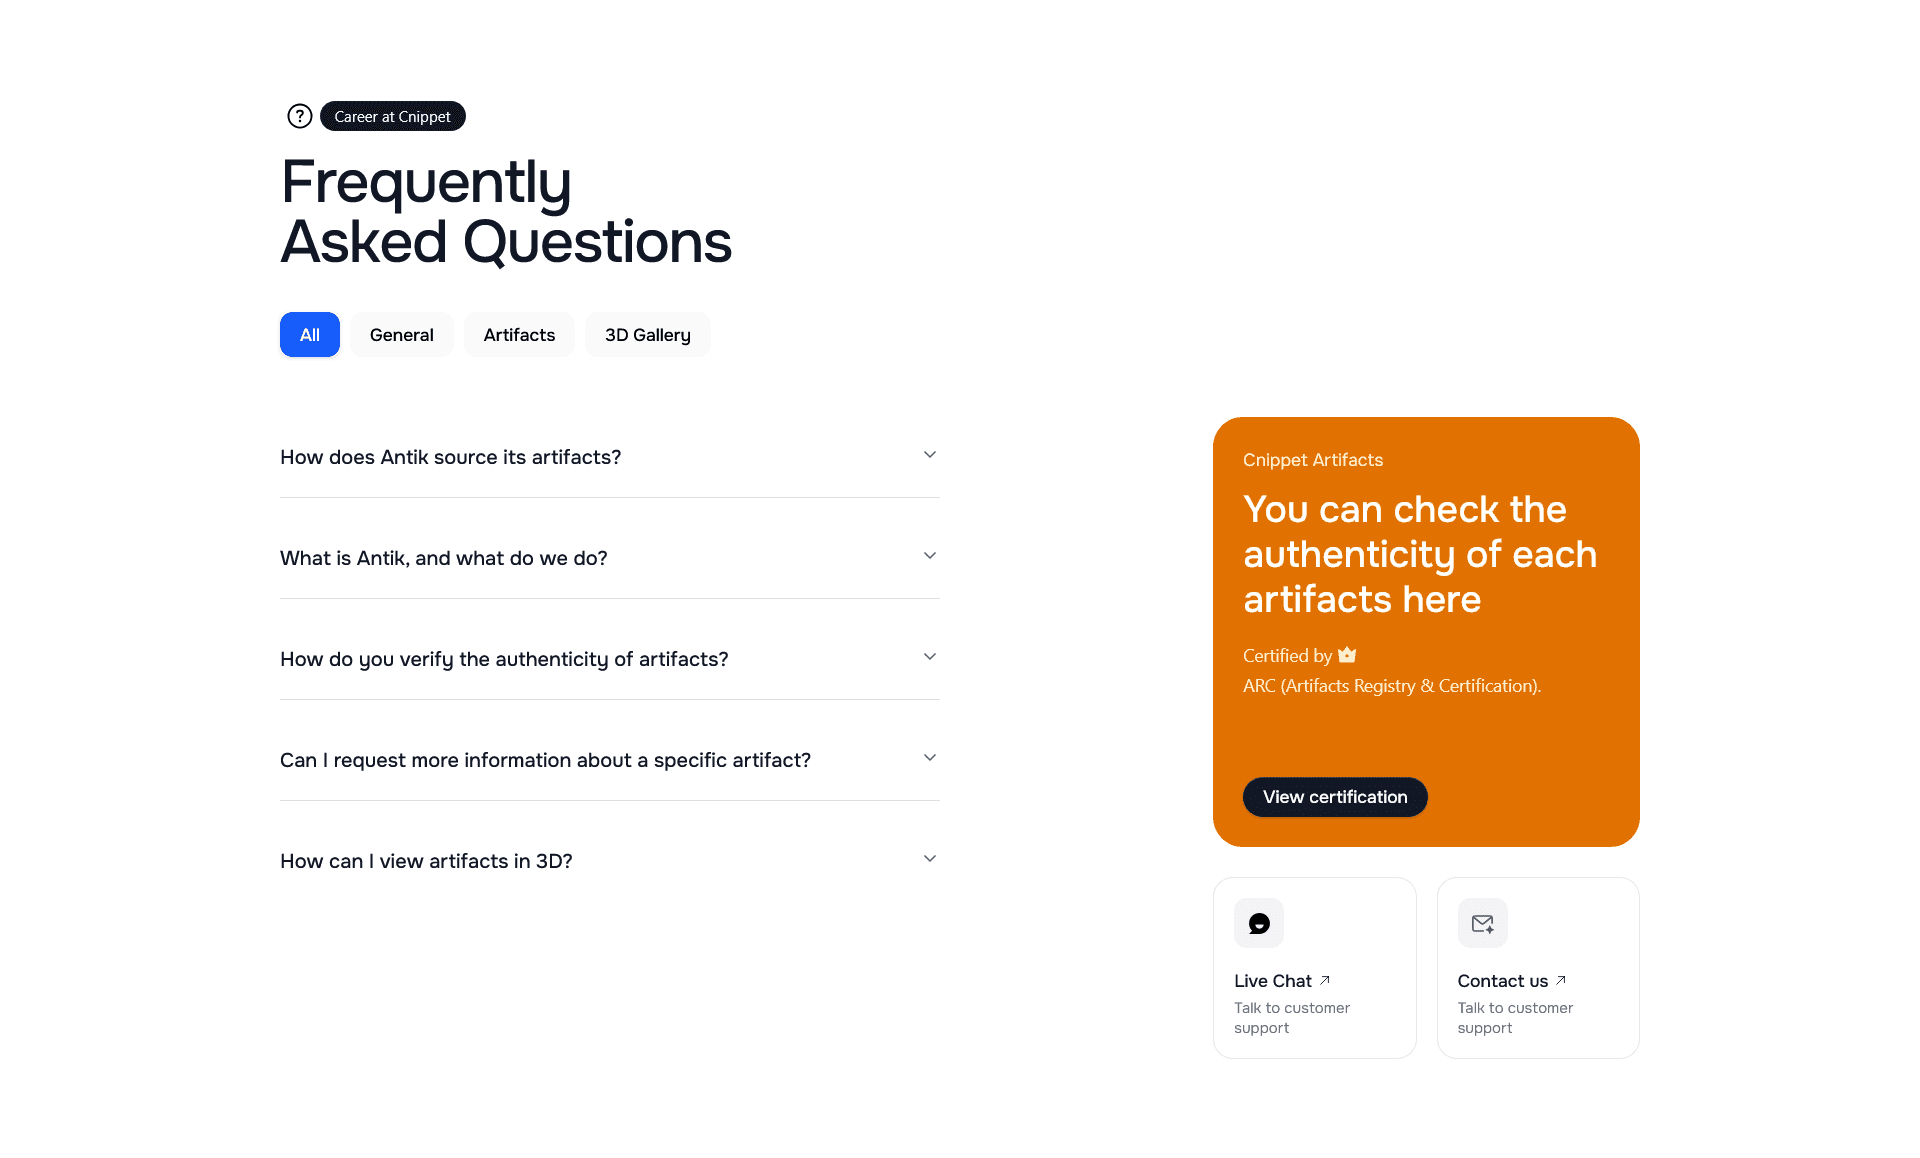Click the crown icon beside Certified by
Viewport: 1920px width, 1158px height.
click(1347, 655)
